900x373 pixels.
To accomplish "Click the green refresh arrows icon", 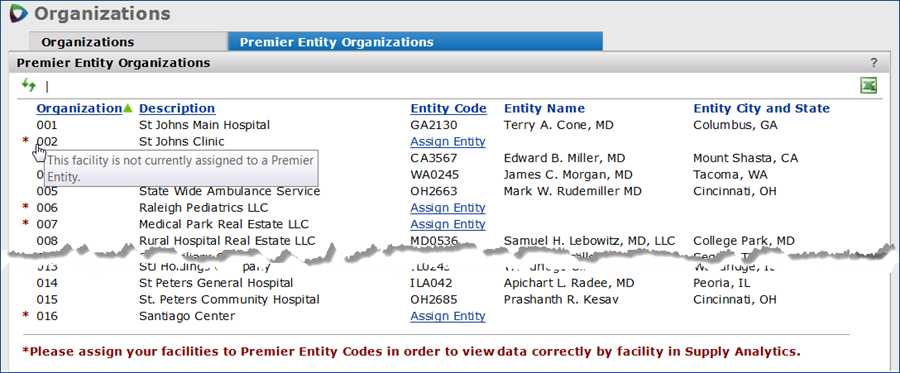I will 29,86.
